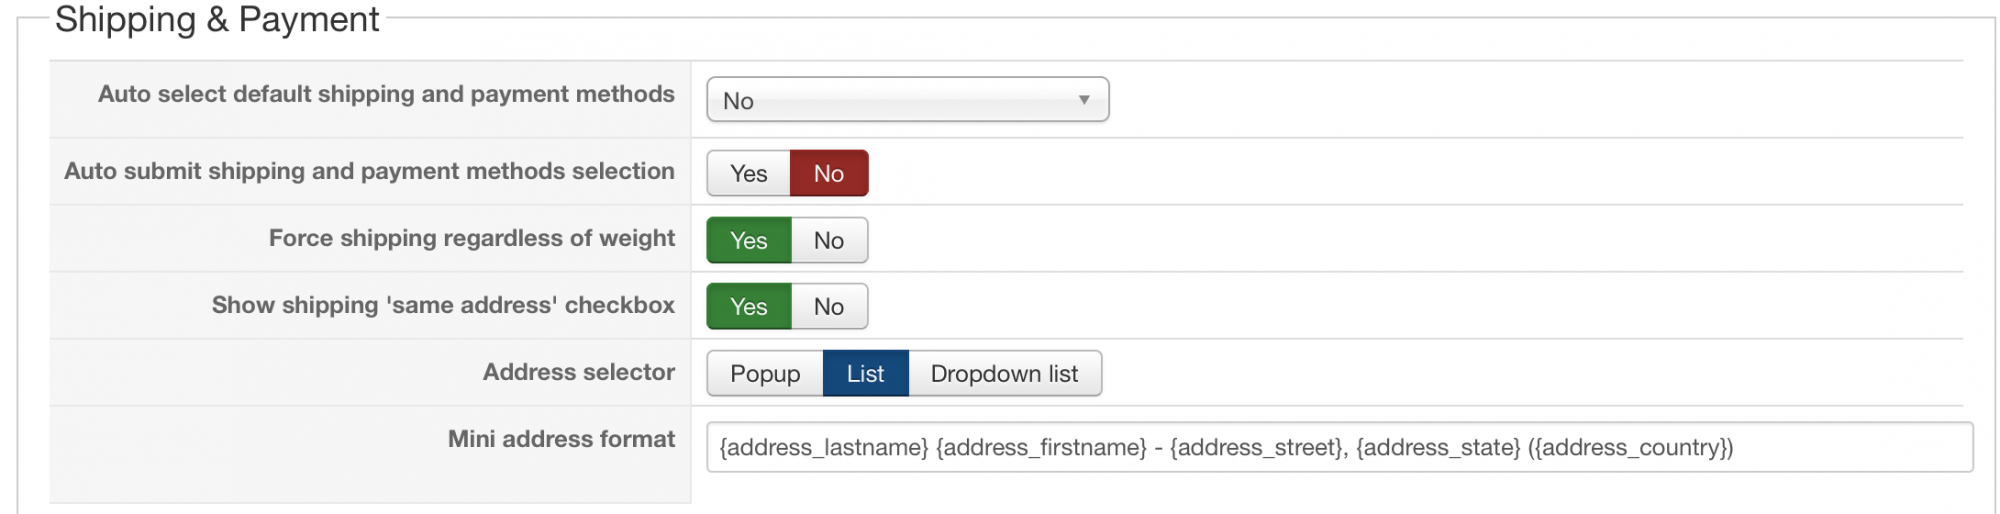Select Yes for 'same address' checkbox option
The image size is (2000, 514).
click(x=748, y=307)
